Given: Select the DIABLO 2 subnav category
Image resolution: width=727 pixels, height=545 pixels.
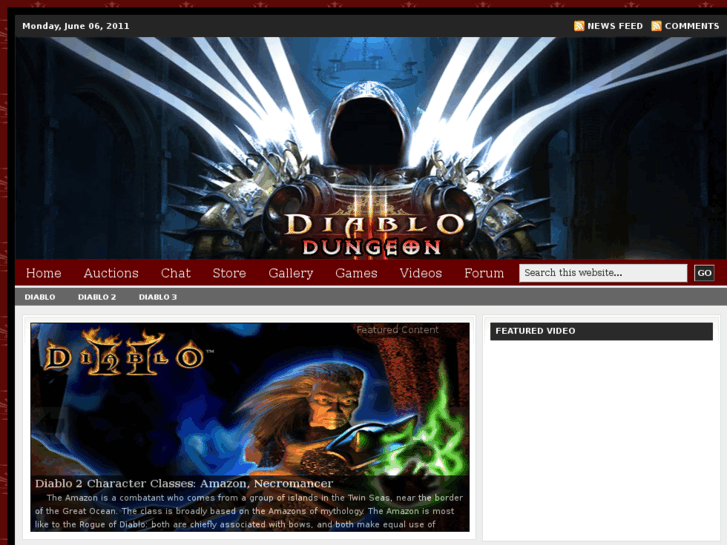Looking at the screenshot, I should coord(97,297).
